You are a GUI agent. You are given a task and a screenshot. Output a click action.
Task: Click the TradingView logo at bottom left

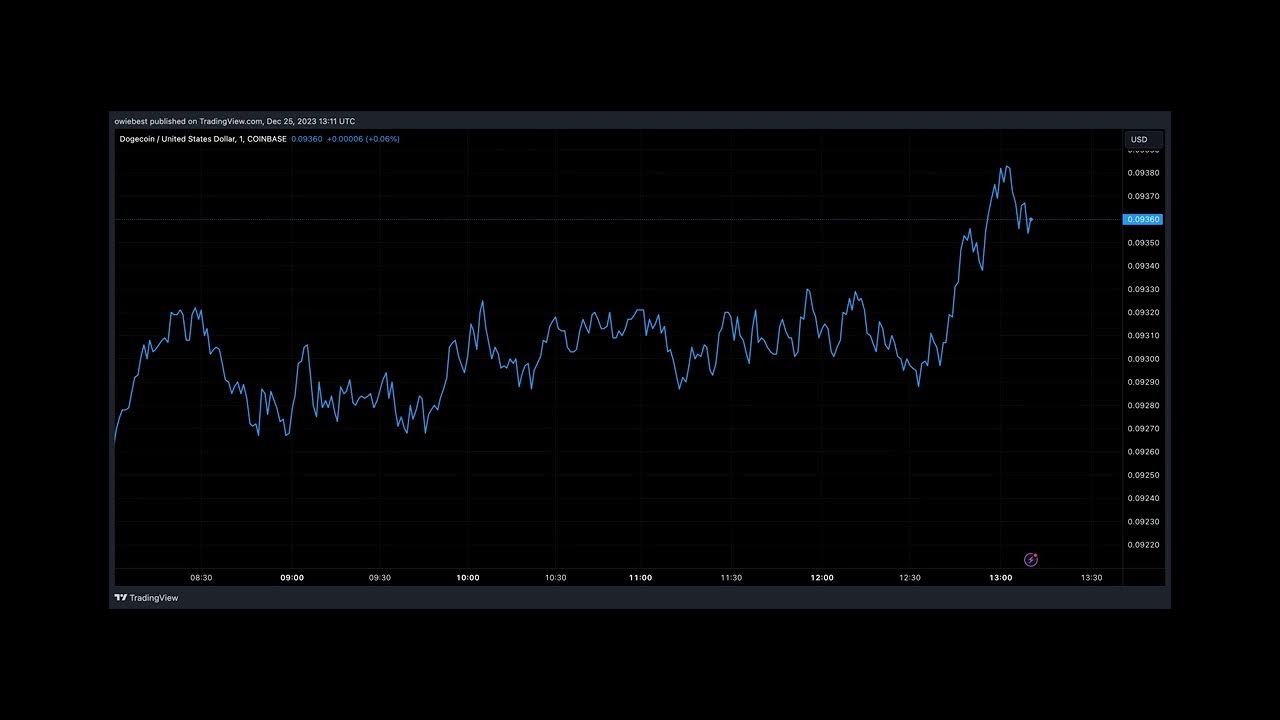(146, 598)
